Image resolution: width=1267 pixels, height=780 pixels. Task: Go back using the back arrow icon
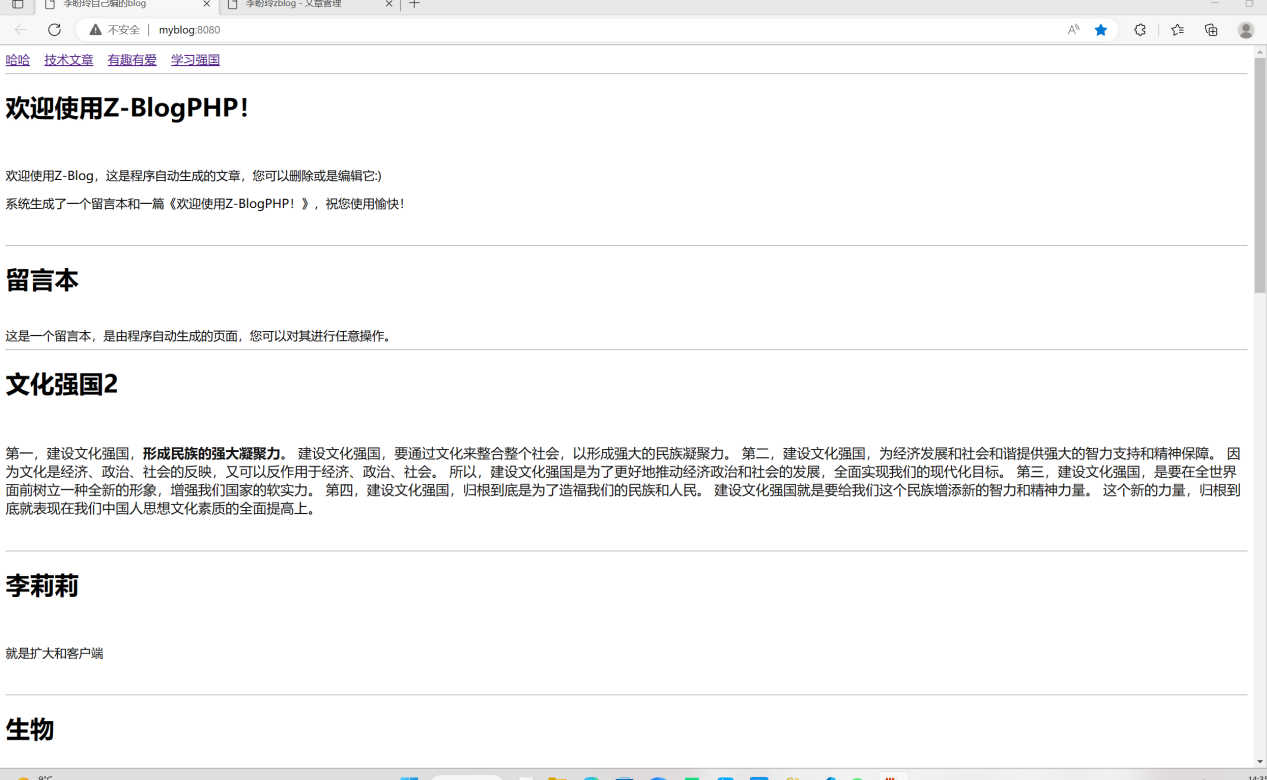(x=21, y=30)
